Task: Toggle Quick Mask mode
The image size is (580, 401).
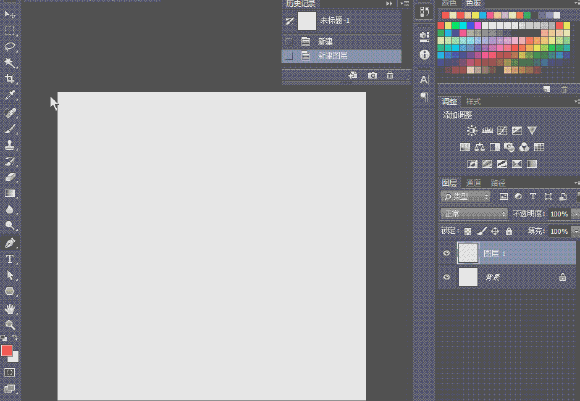Action: (x=10, y=372)
